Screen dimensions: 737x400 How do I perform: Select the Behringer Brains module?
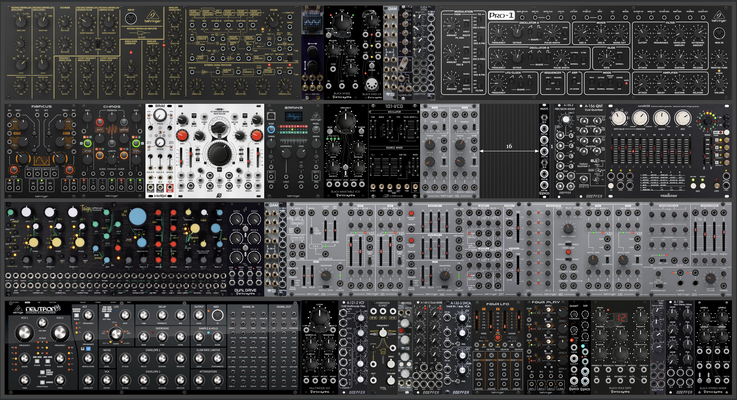(x=293, y=150)
